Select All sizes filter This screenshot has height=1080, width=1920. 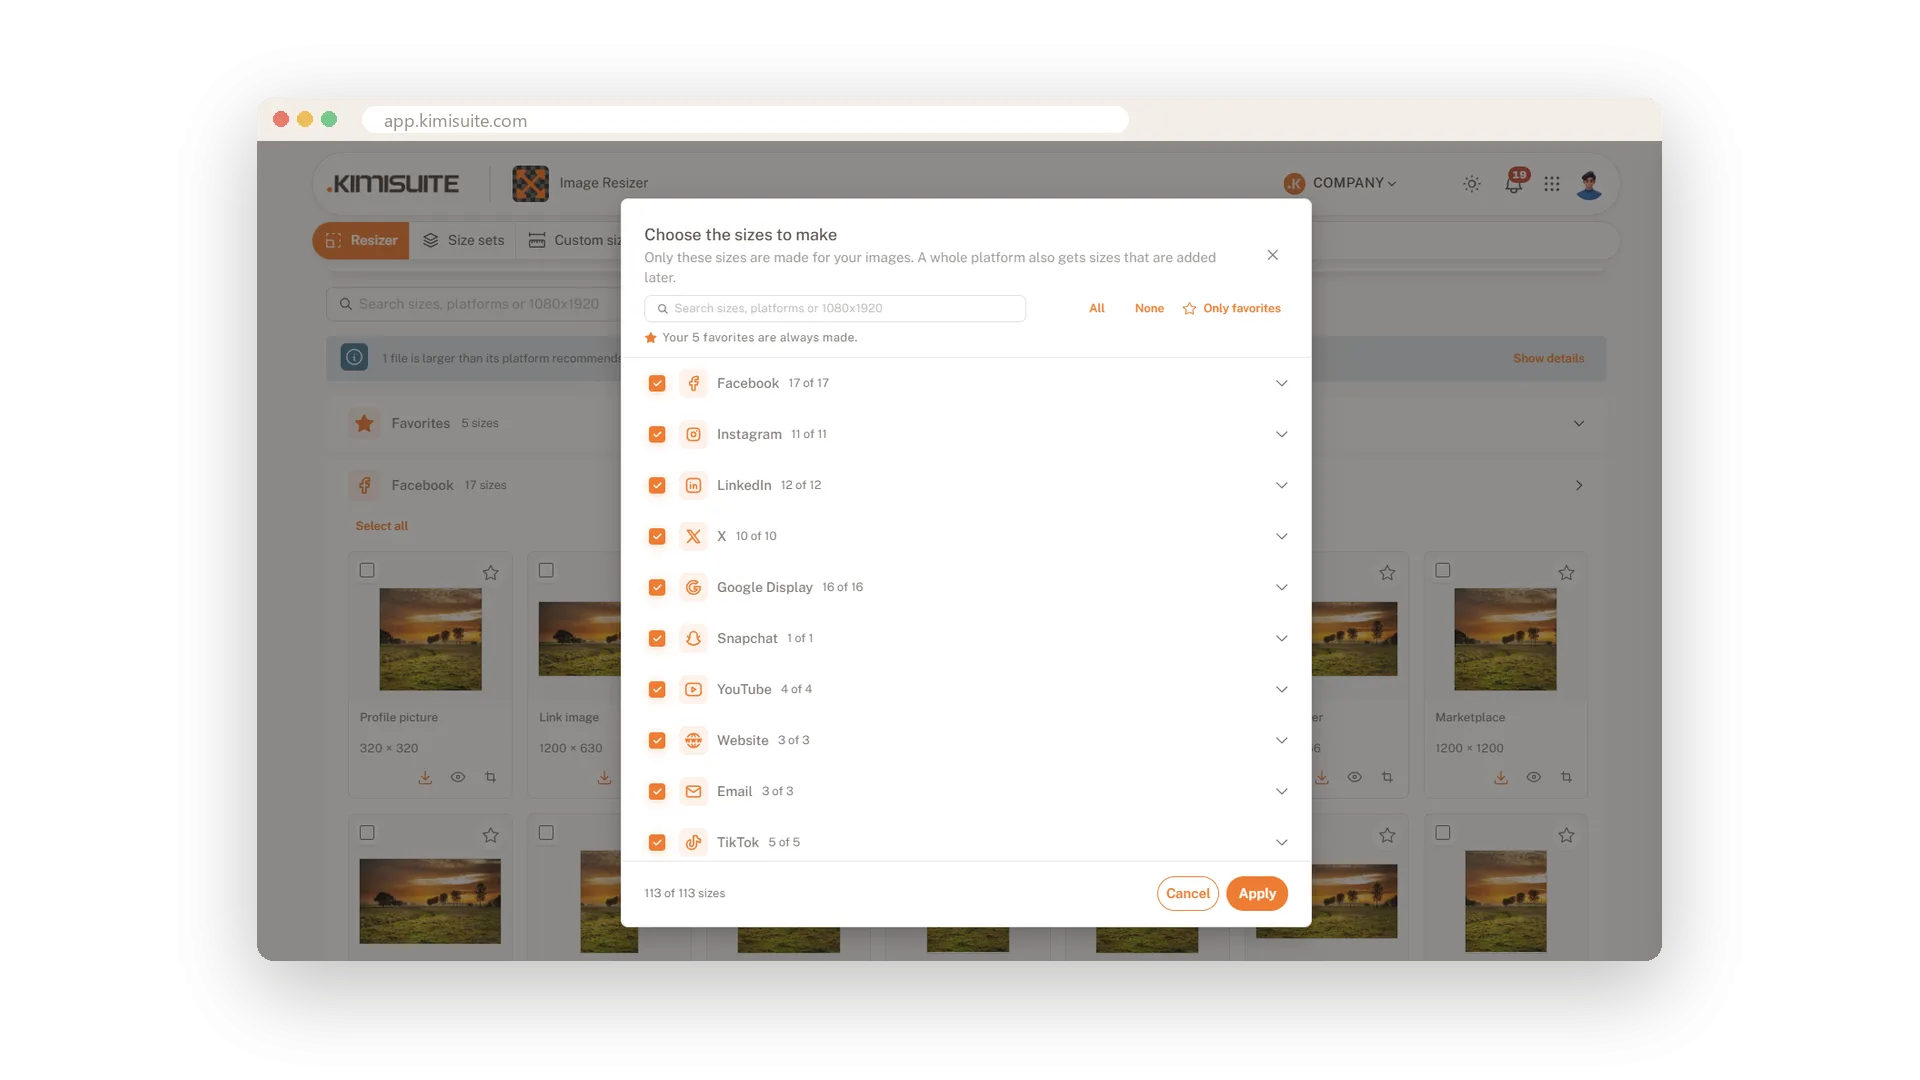coord(1097,308)
